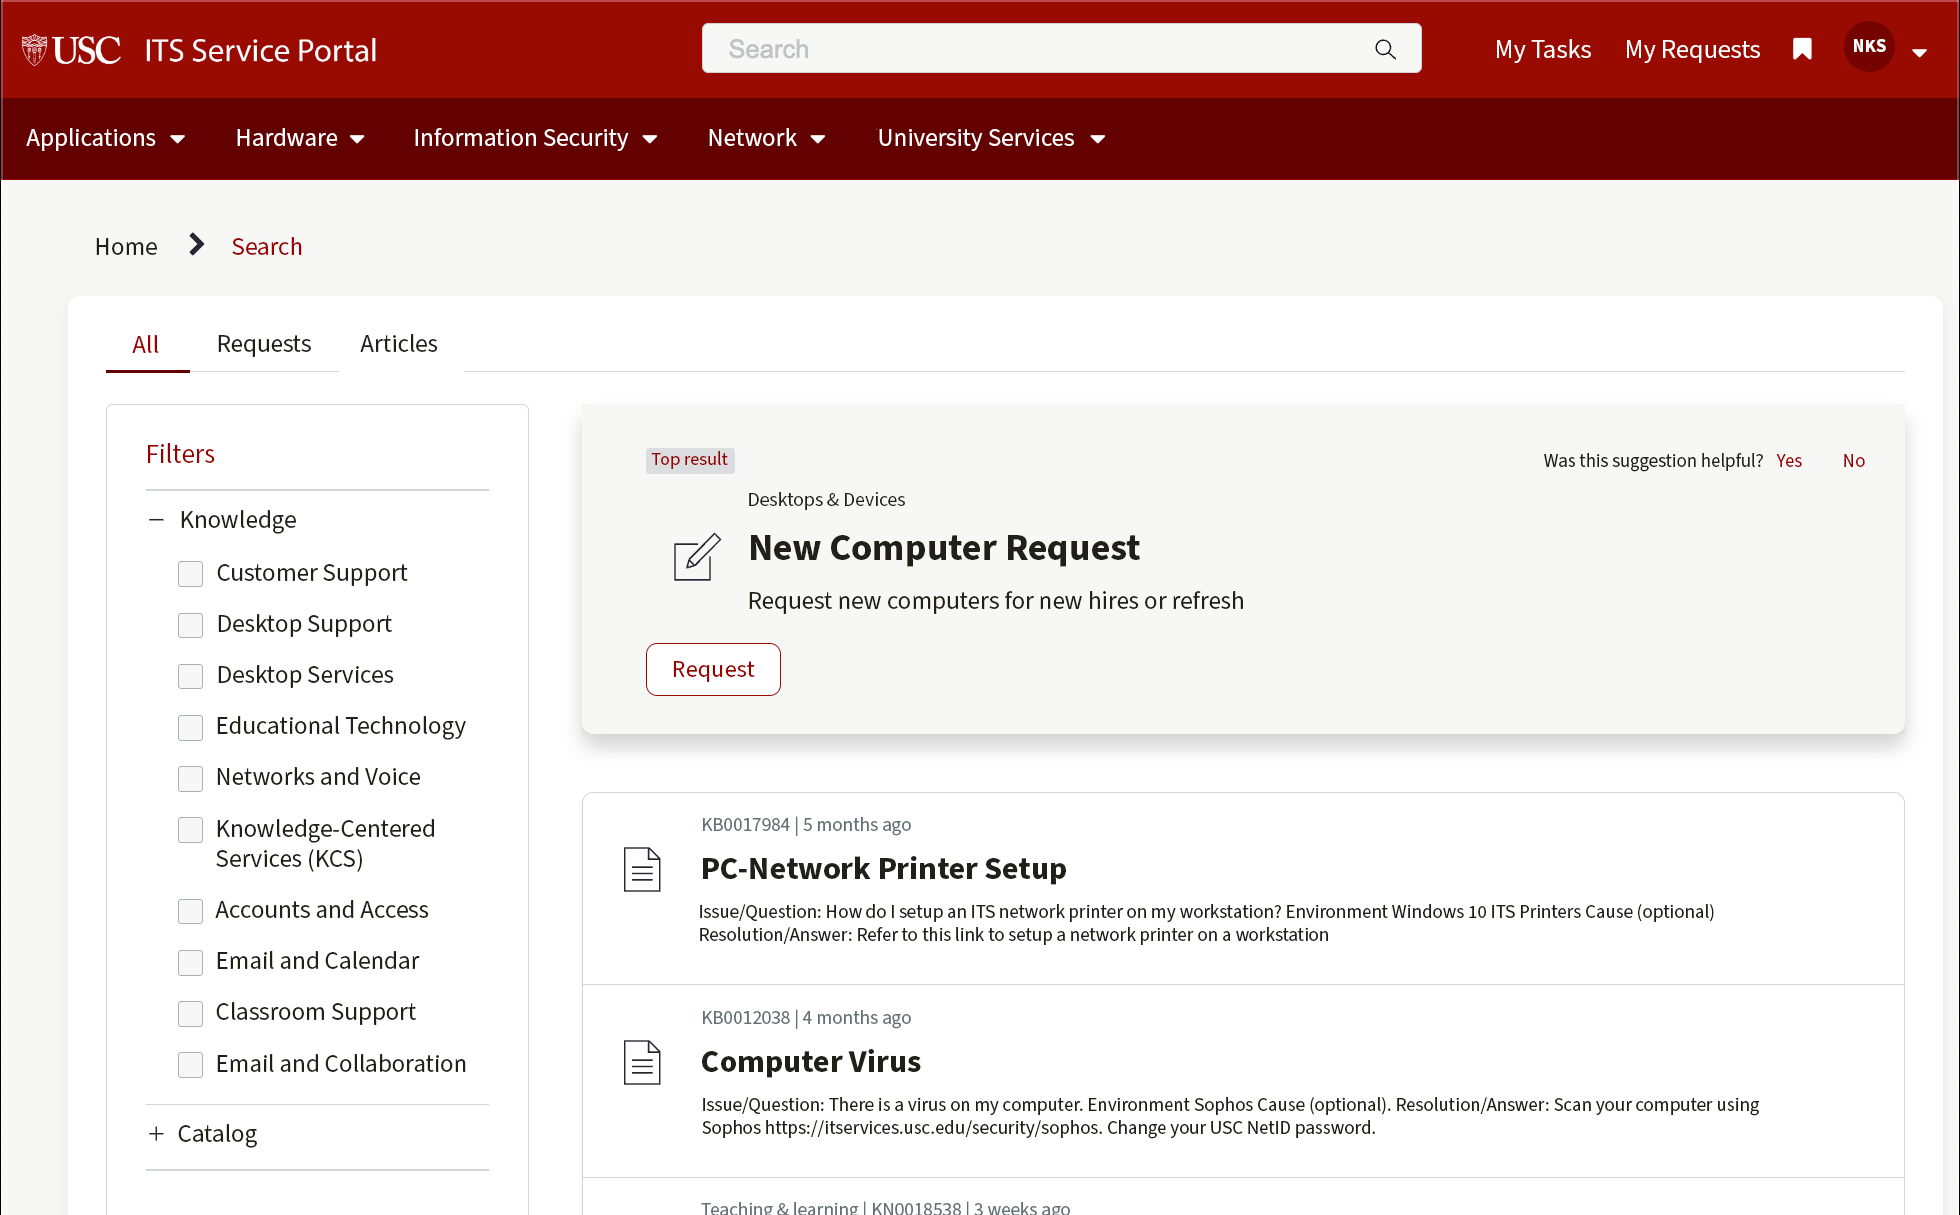Switch to the Articles tab
The height and width of the screenshot is (1215, 1960).
(x=398, y=344)
